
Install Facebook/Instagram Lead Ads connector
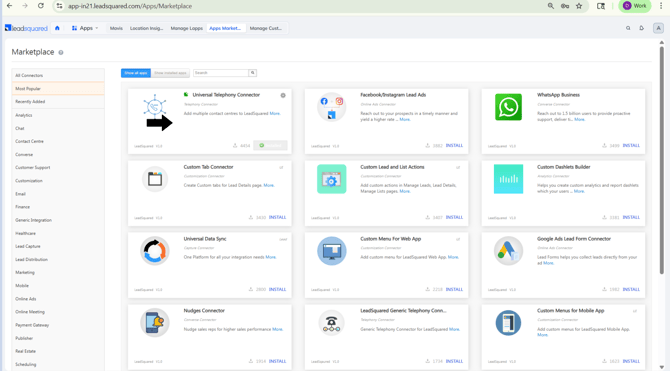point(454,145)
